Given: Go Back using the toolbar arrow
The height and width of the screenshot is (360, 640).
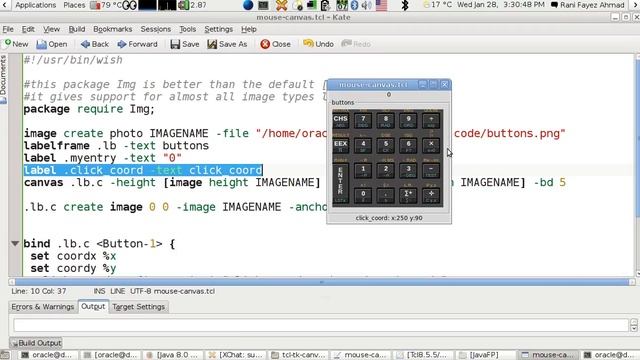Looking at the screenshot, I should tap(85, 44).
